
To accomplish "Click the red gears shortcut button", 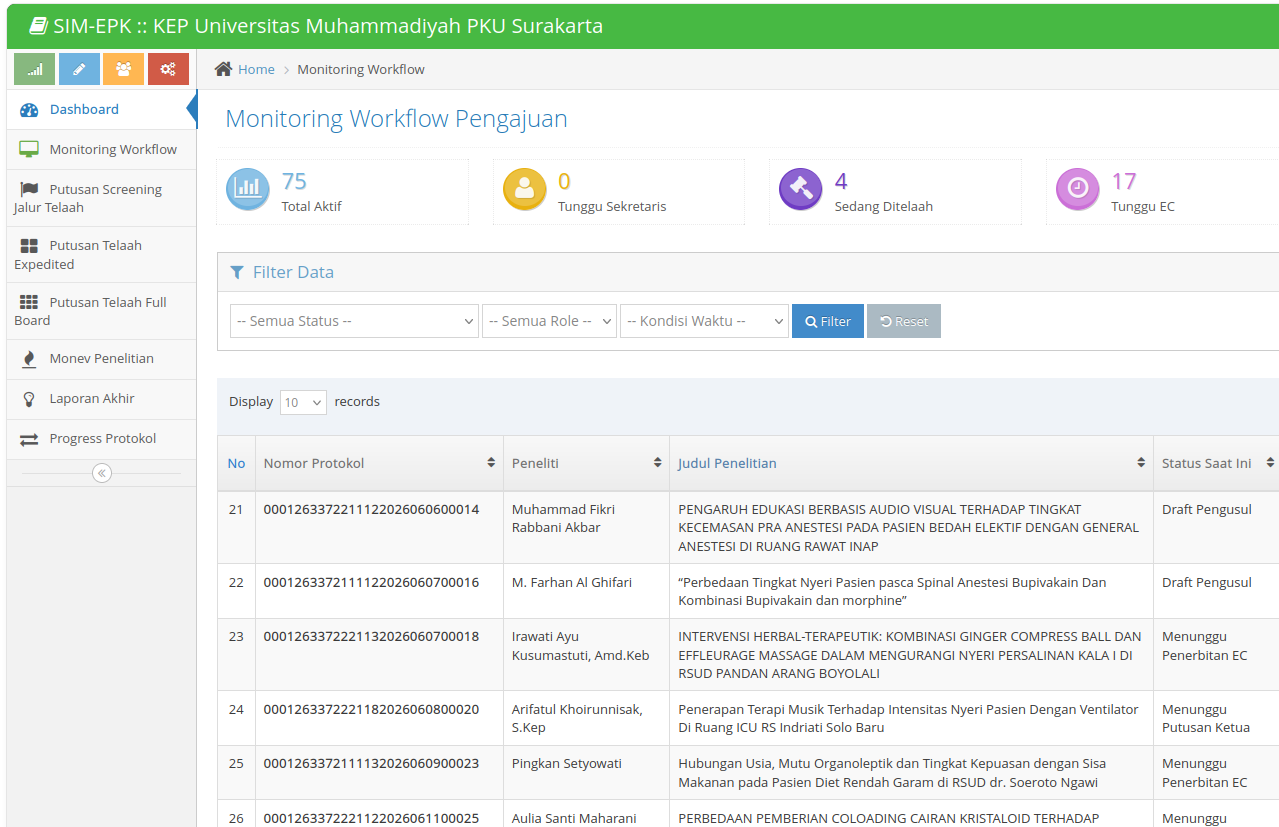I will 168,69.
